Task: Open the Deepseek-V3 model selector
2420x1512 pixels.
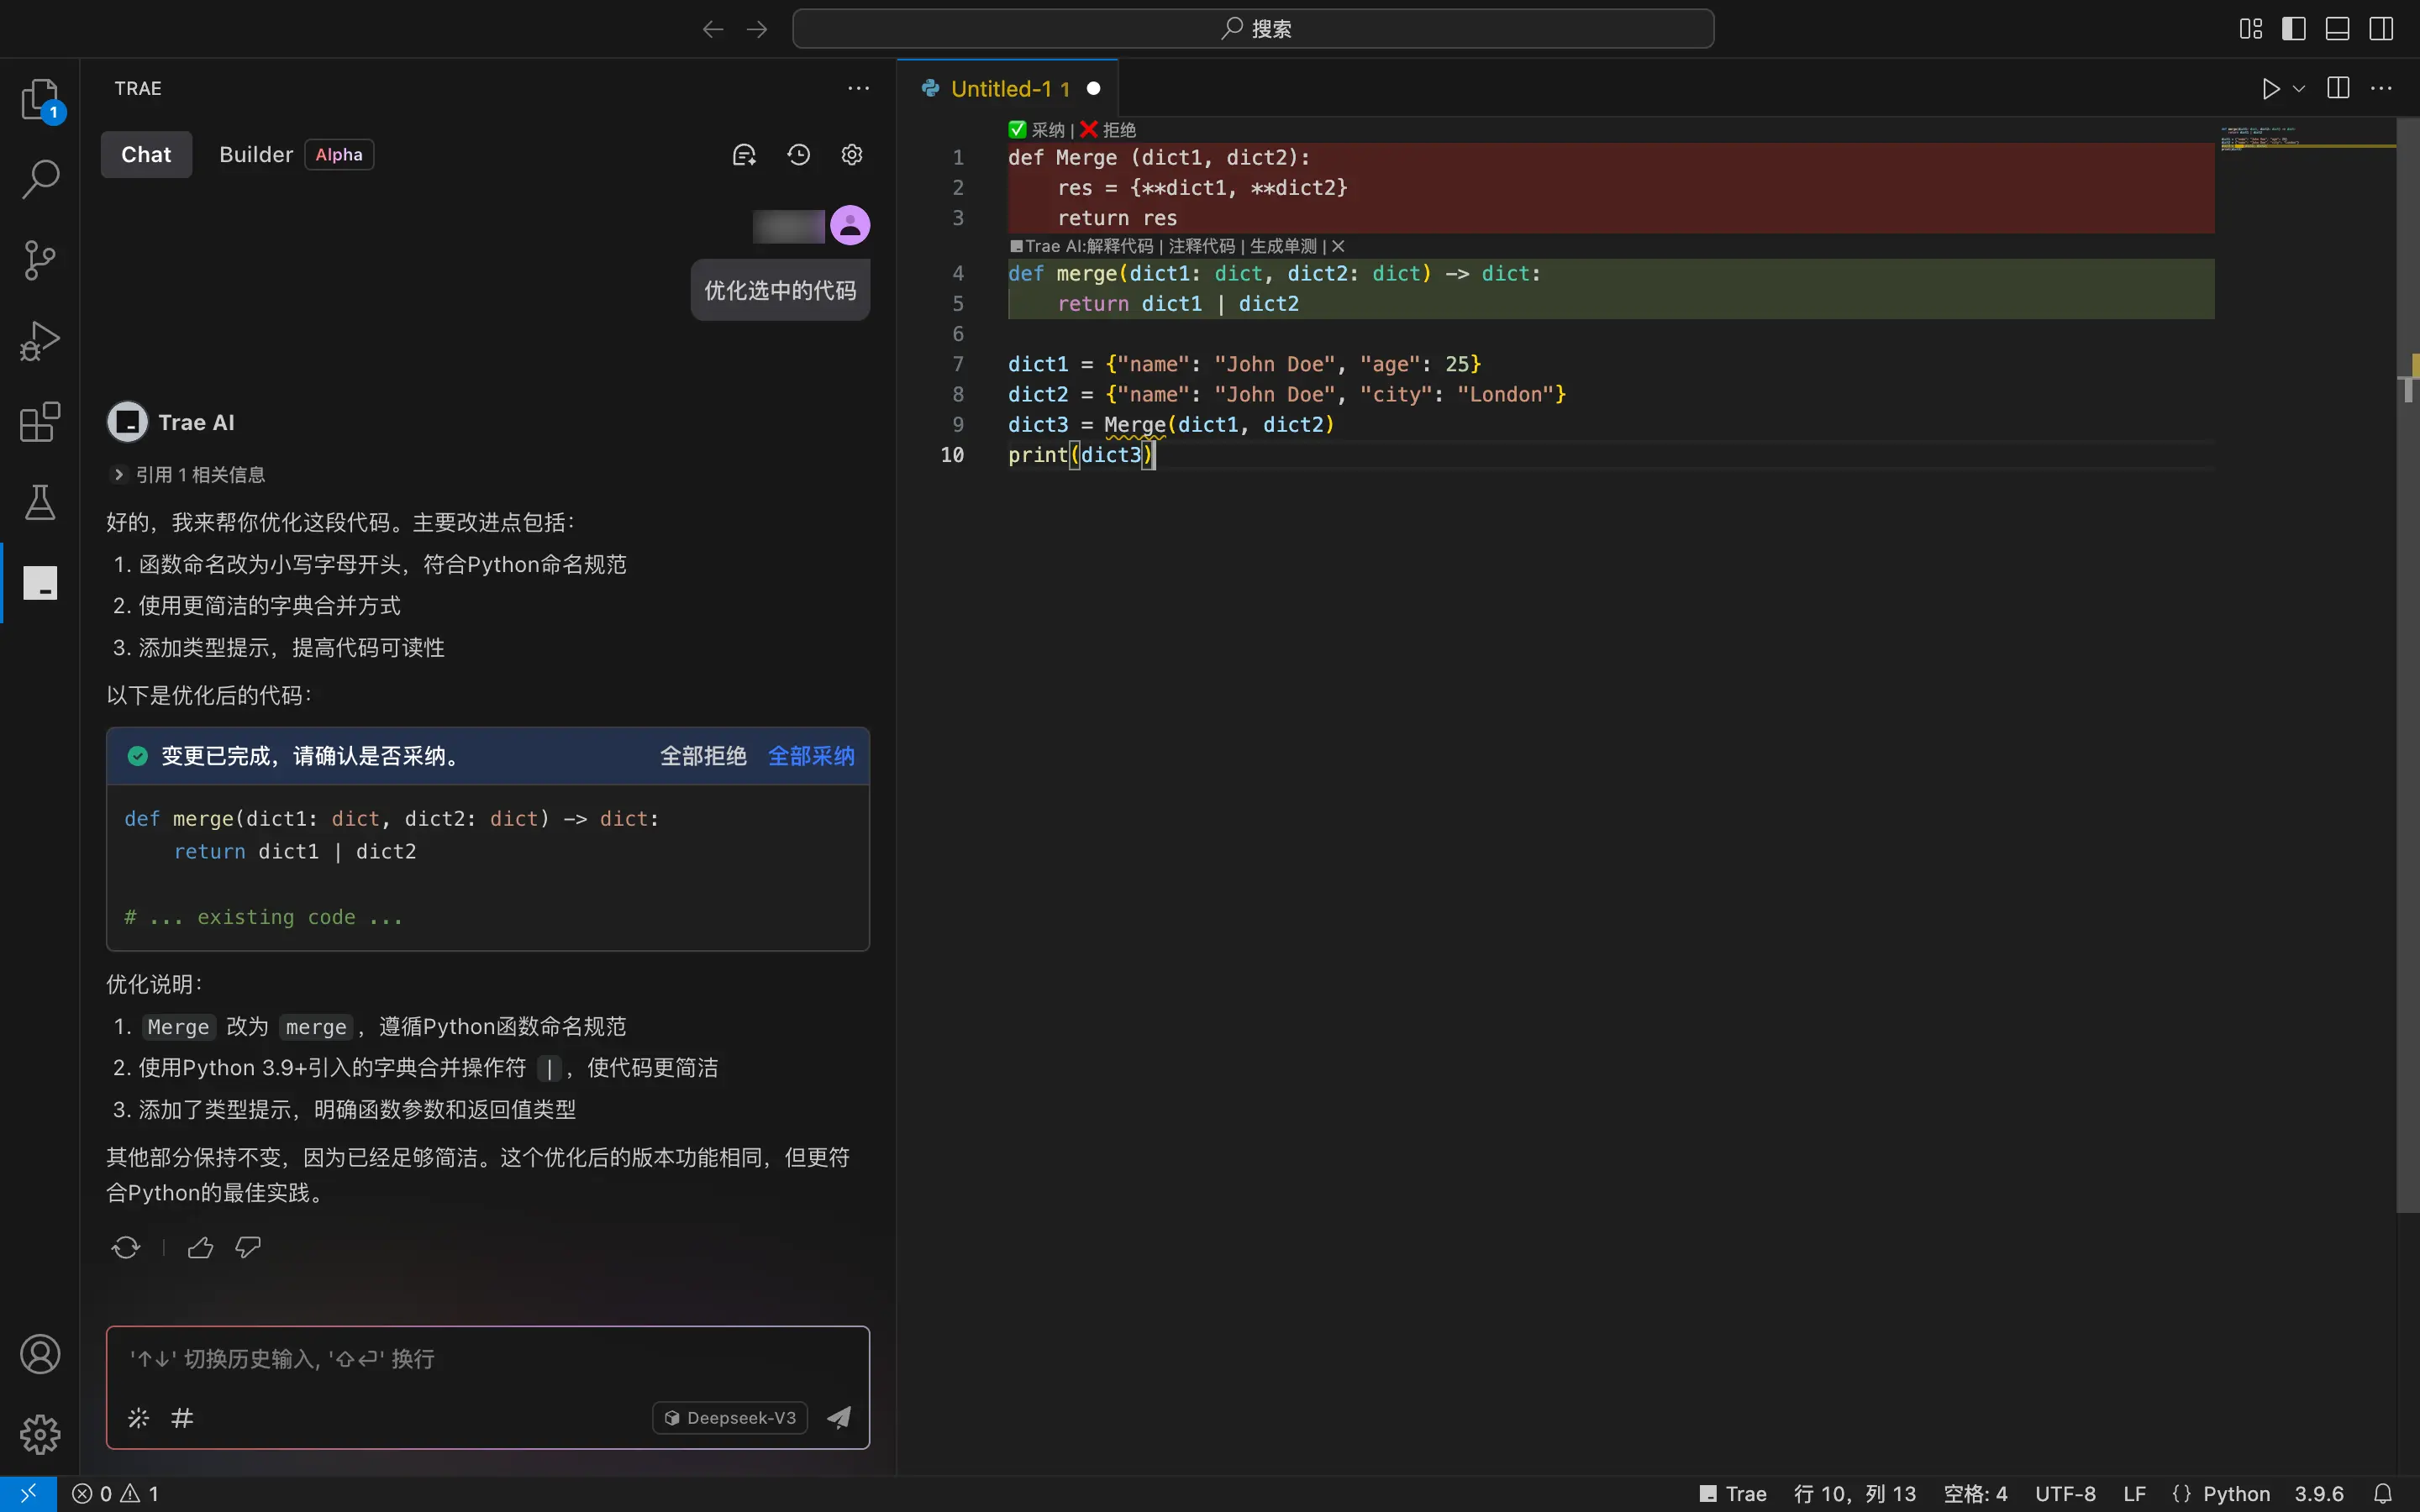Action: pyautogui.click(x=730, y=1417)
